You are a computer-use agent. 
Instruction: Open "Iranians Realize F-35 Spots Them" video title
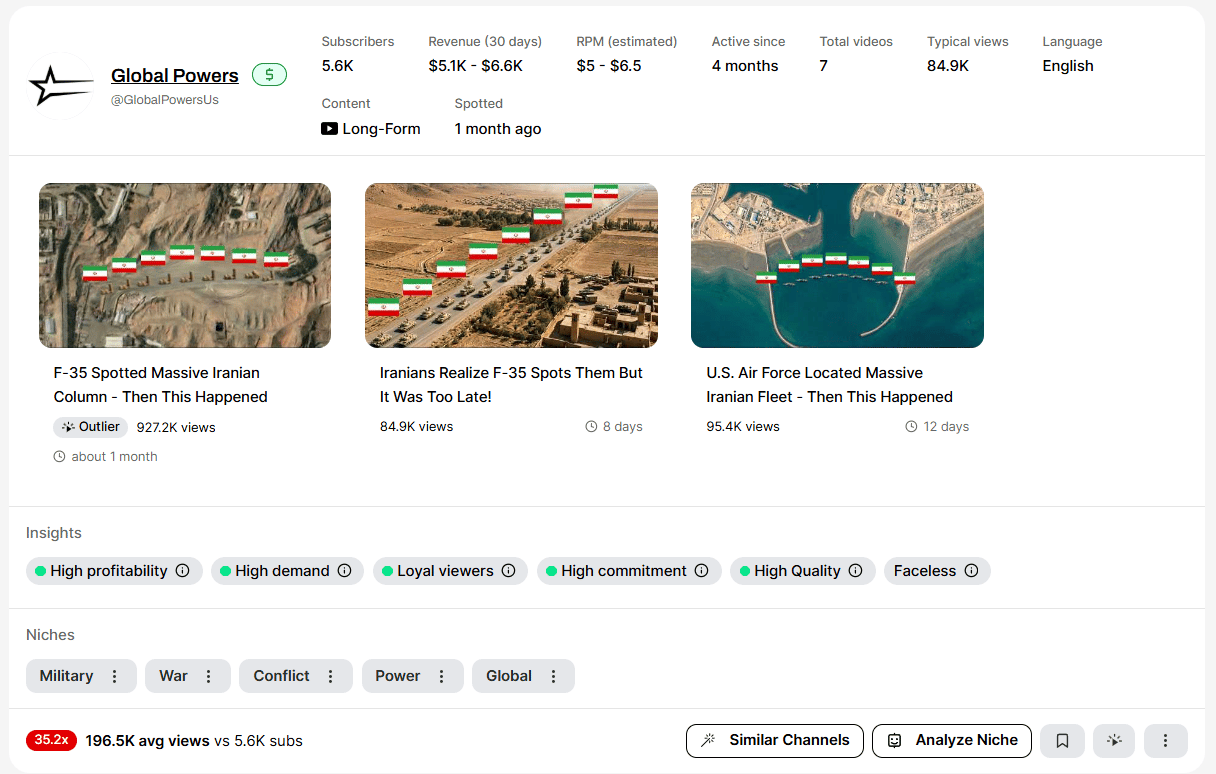pos(511,385)
